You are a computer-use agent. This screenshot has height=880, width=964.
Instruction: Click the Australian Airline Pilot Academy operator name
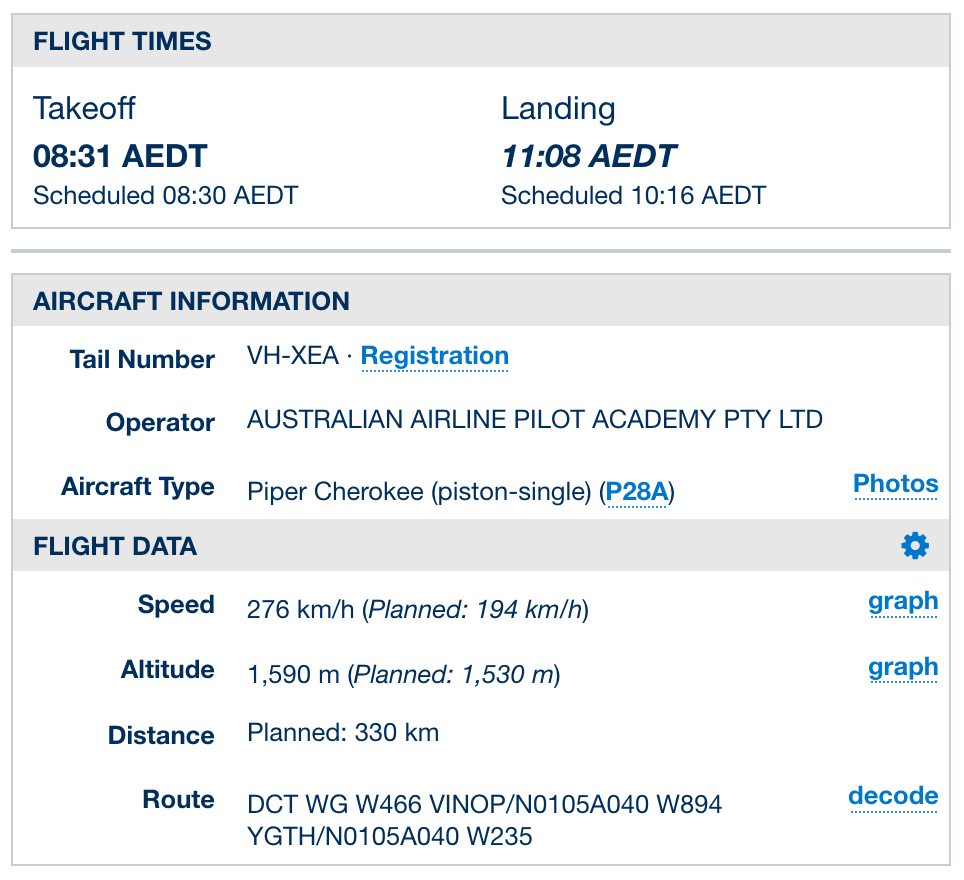534,420
